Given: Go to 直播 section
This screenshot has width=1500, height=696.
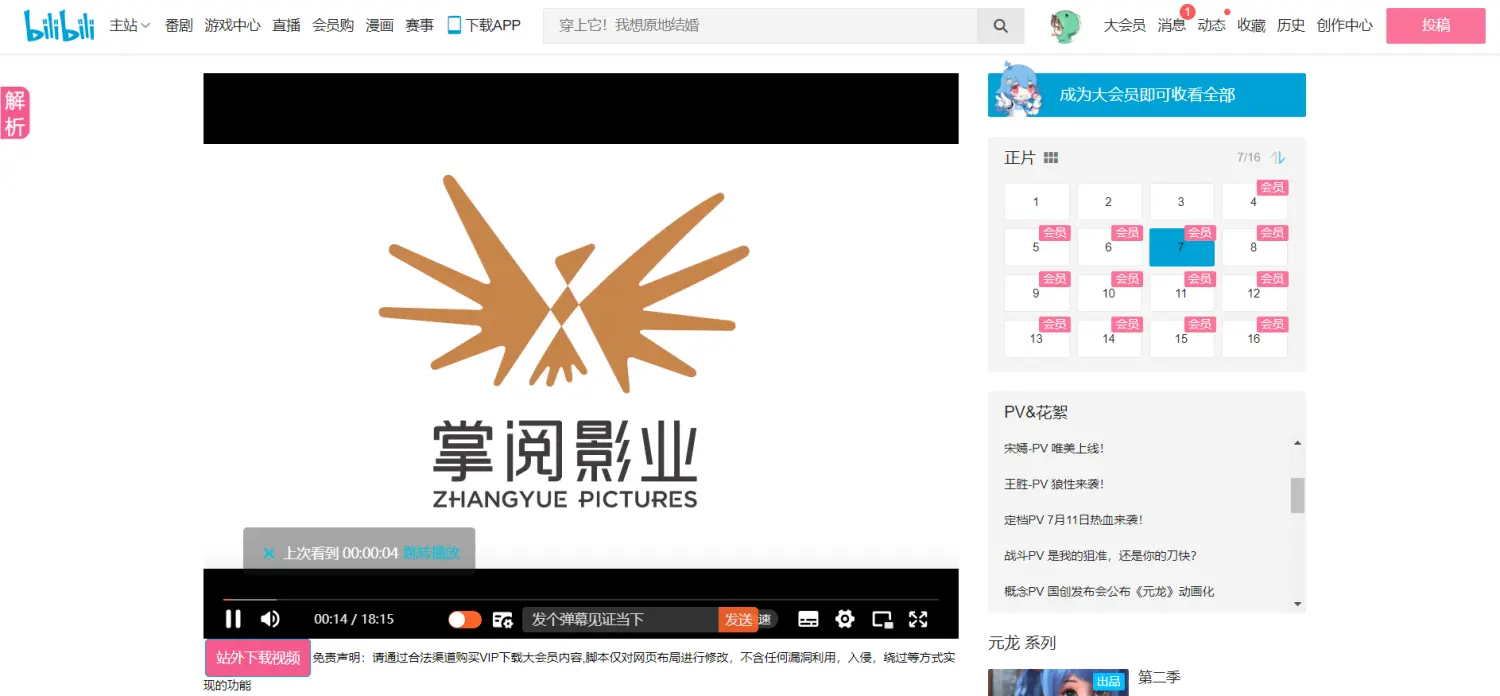Looking at the screenshot, I should click(286, 25).
